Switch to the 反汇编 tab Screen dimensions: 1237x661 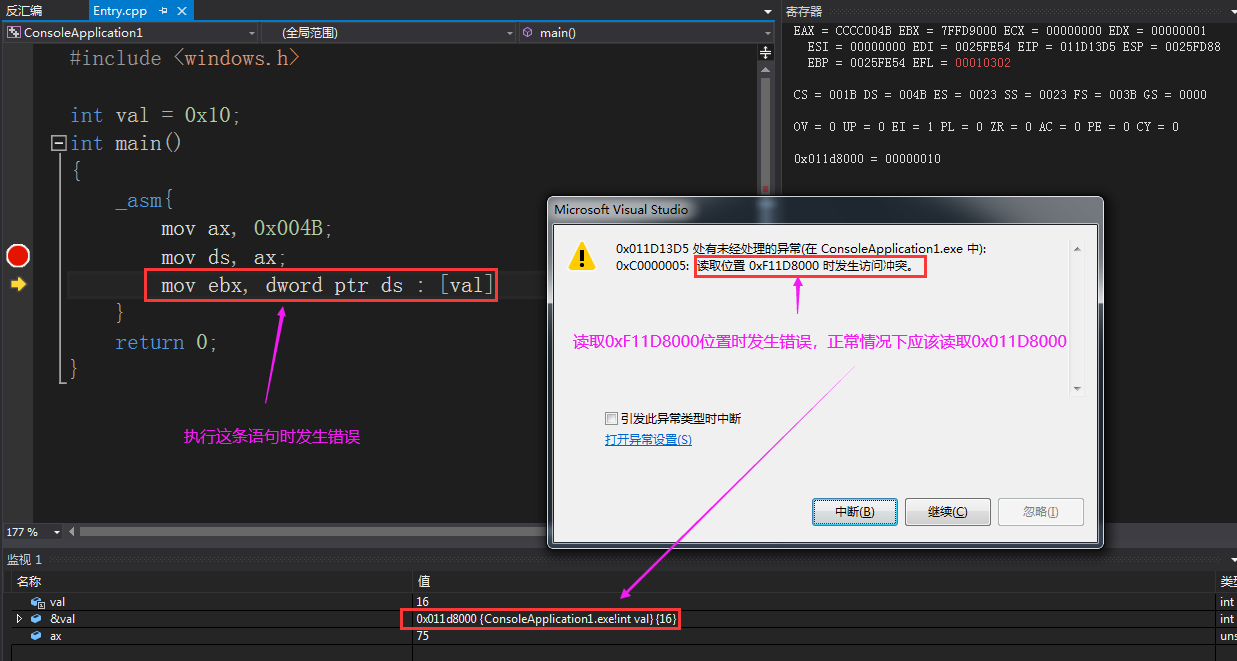25,10
